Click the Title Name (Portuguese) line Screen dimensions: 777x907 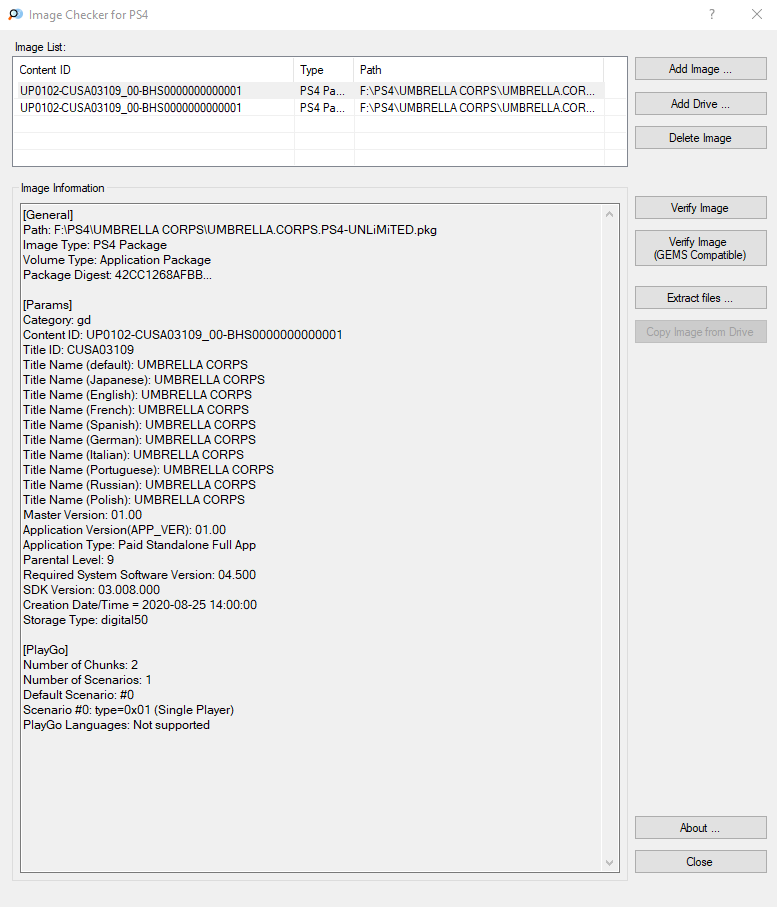coord(149,470)
